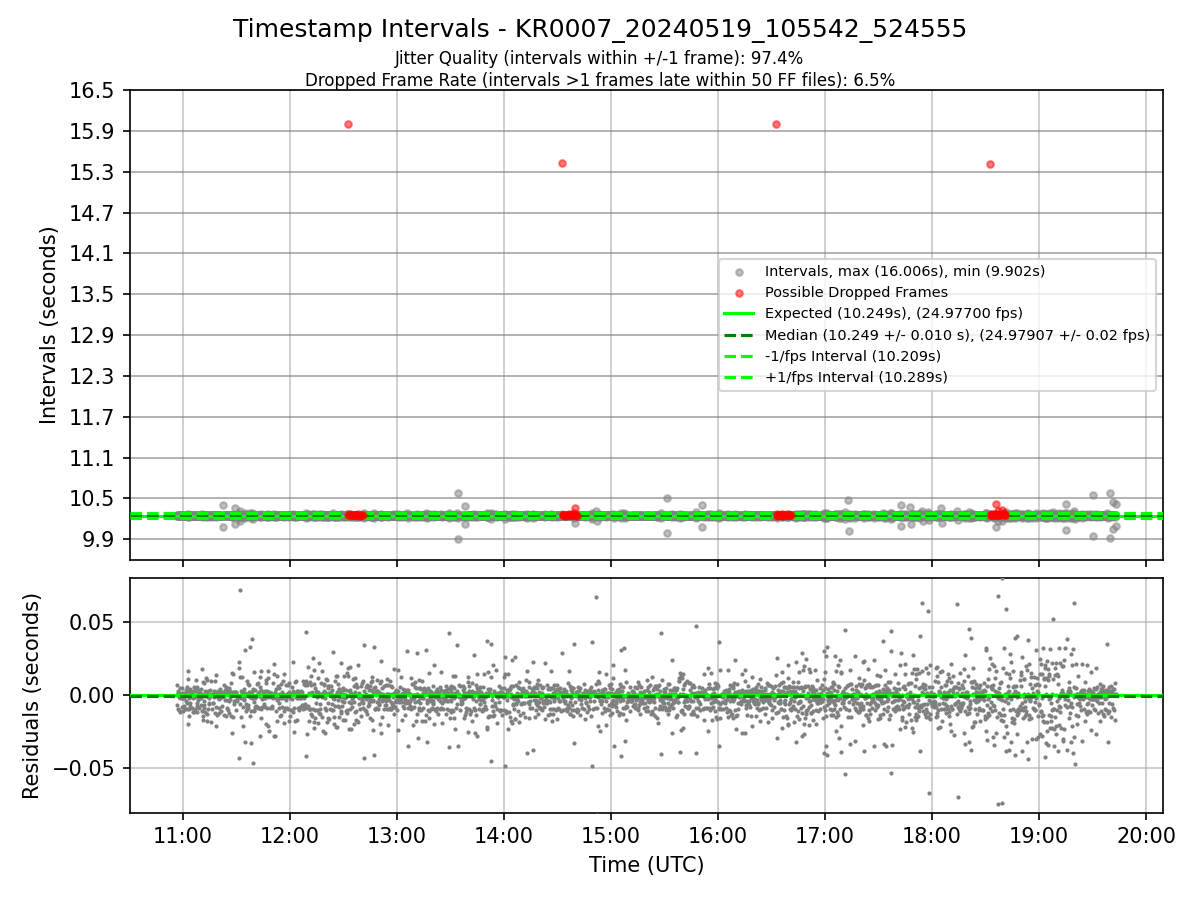Select legend entry 'Intervals, max (16.006s), min (9.902s)'
This screenshot has height=900, width=1200.
(905, 271)
